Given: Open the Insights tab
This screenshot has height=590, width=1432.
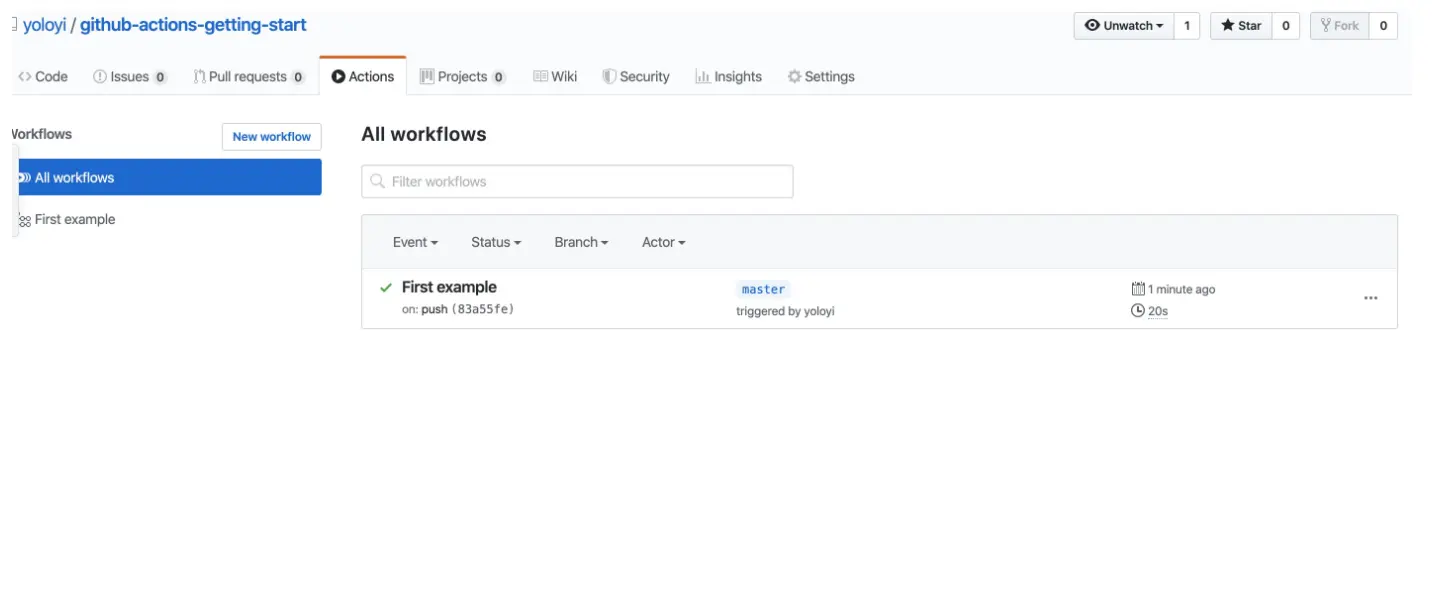Looking at the screenshot, I should tap(728, 76).
